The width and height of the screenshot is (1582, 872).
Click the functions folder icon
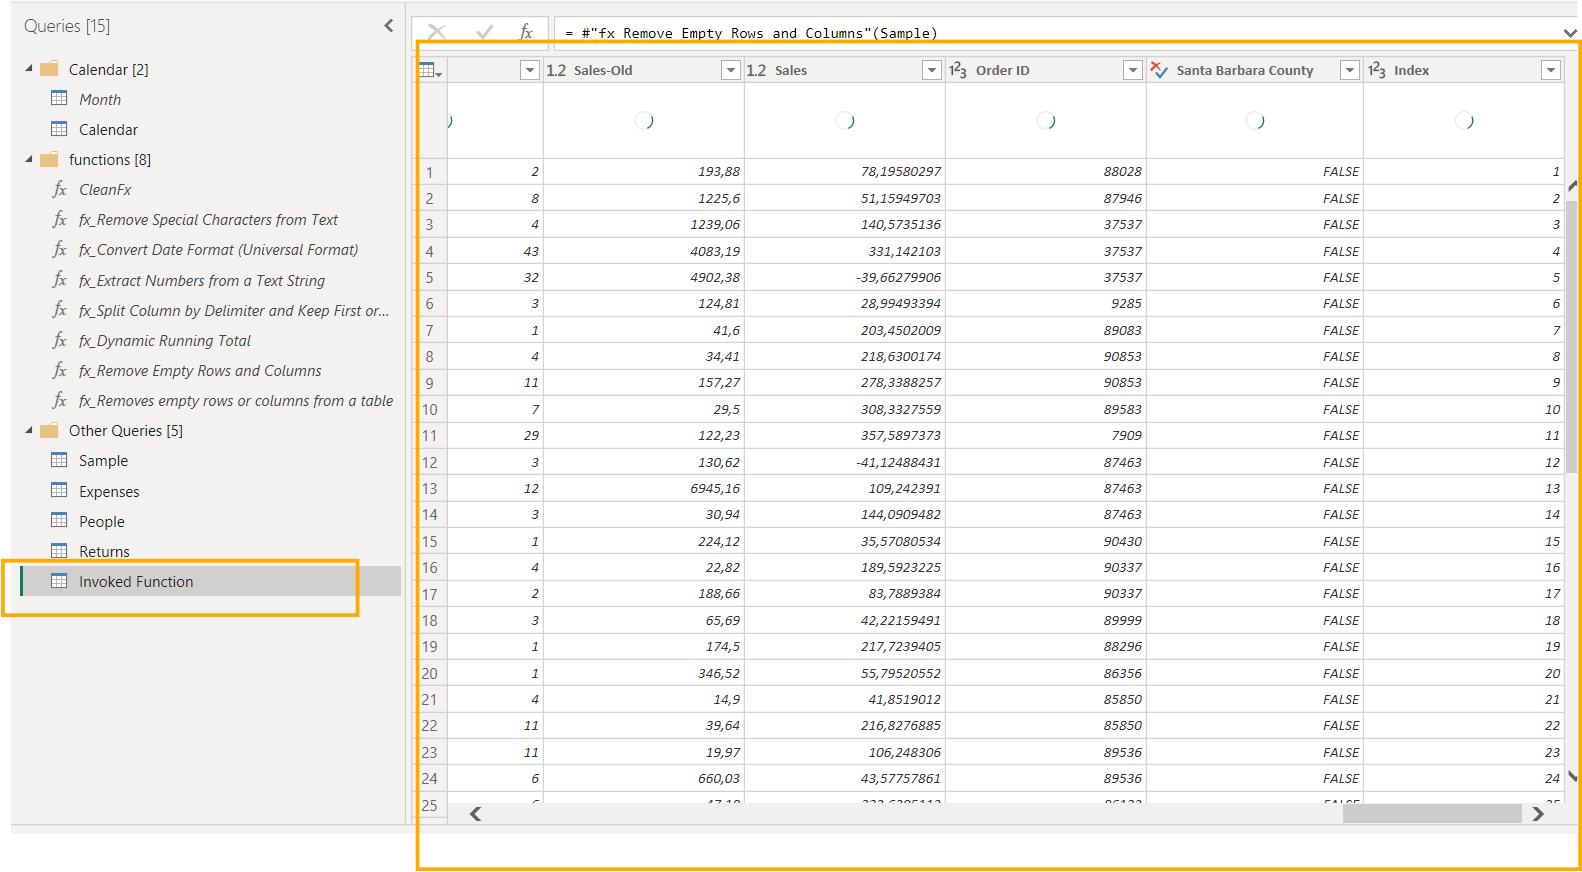click(49, 159)
